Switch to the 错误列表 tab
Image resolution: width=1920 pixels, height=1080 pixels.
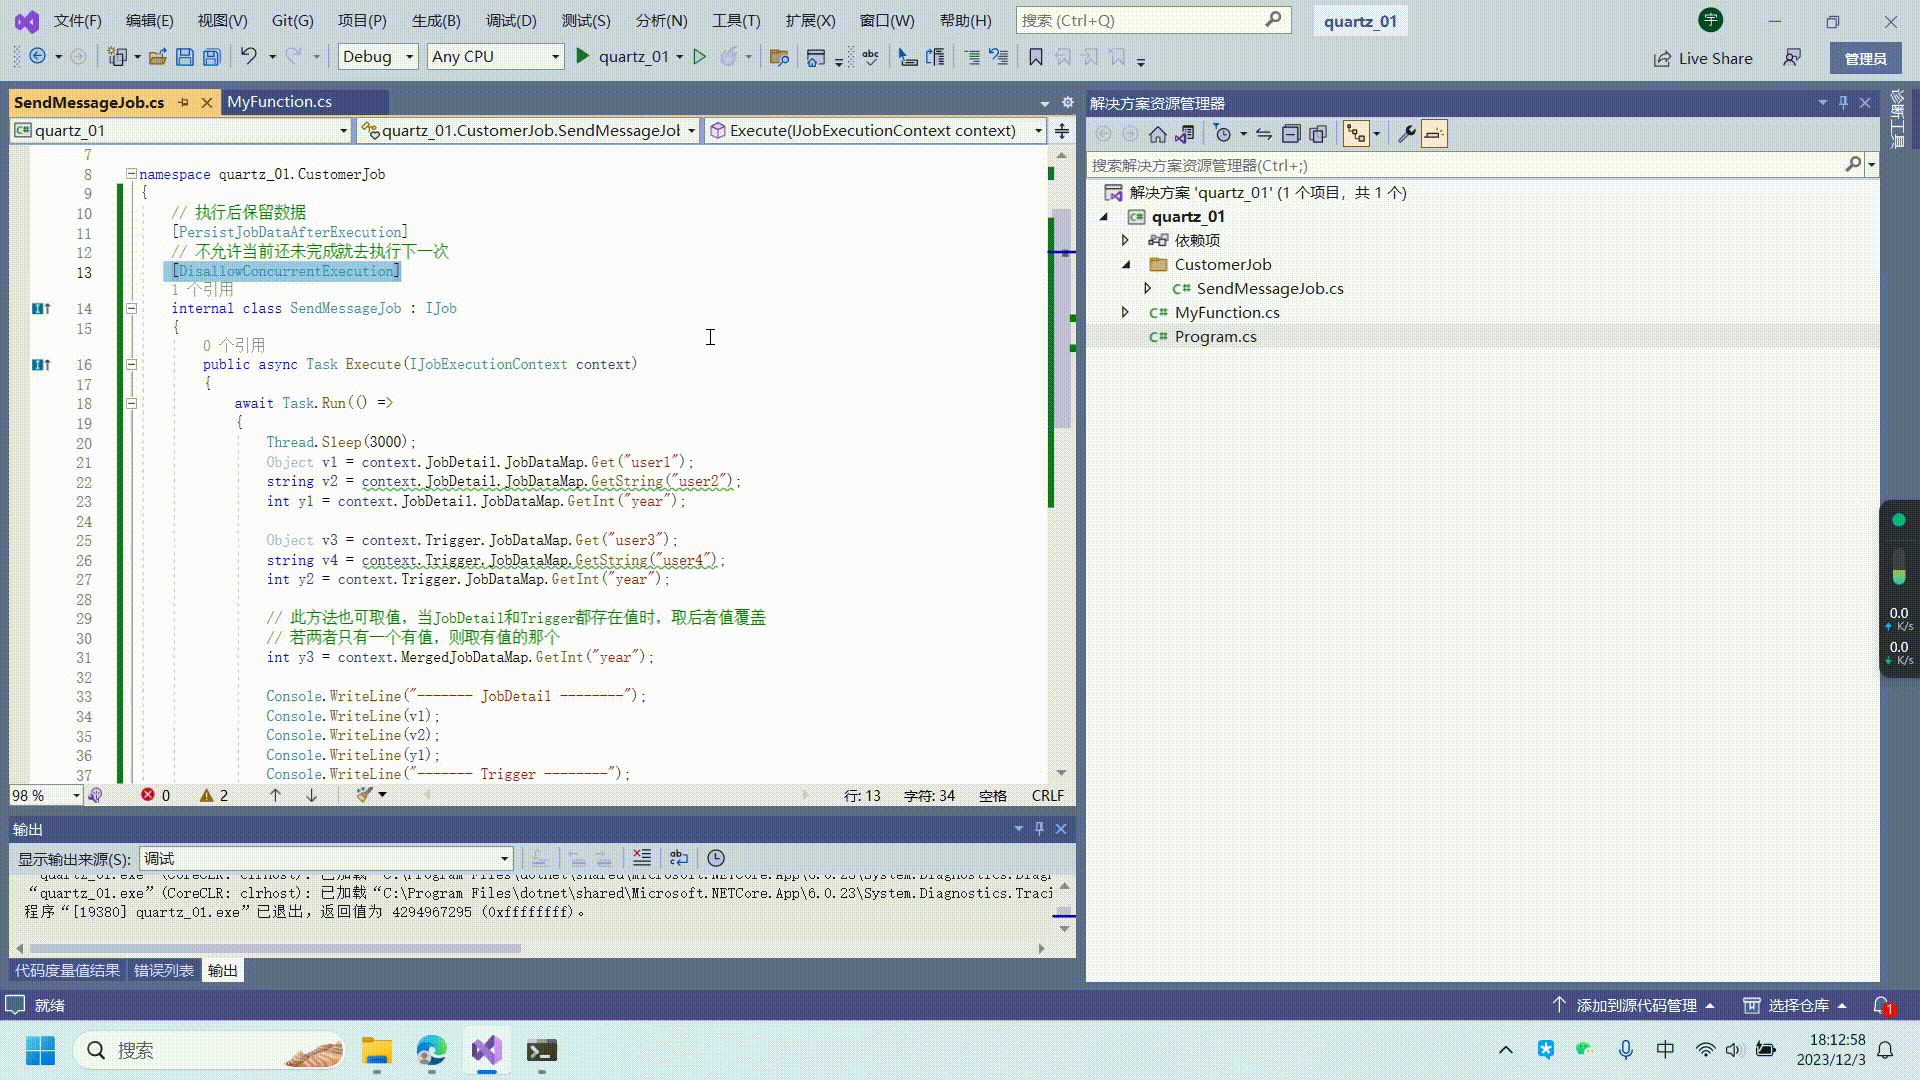(x=164, y=970)
